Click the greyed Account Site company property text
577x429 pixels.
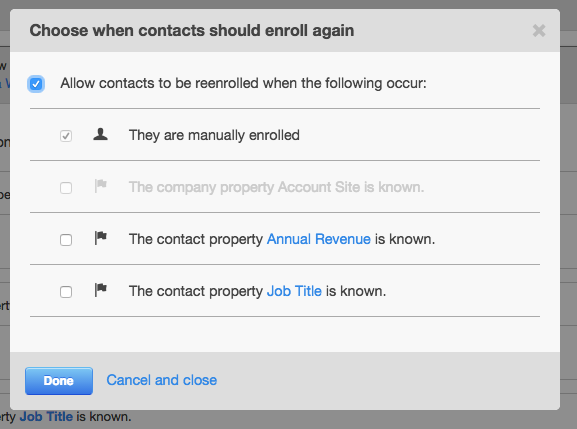[x=276, y=187]
